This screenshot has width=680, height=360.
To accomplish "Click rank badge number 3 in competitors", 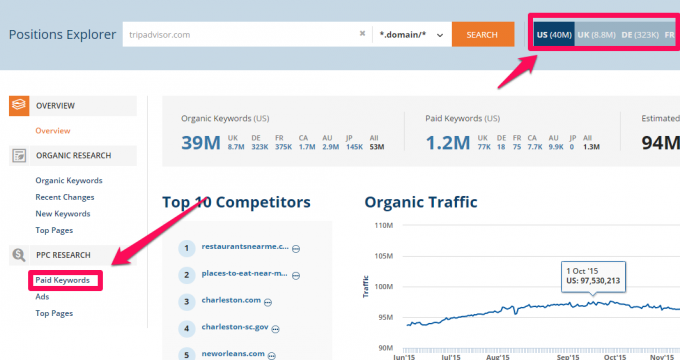I will point(186,301).
